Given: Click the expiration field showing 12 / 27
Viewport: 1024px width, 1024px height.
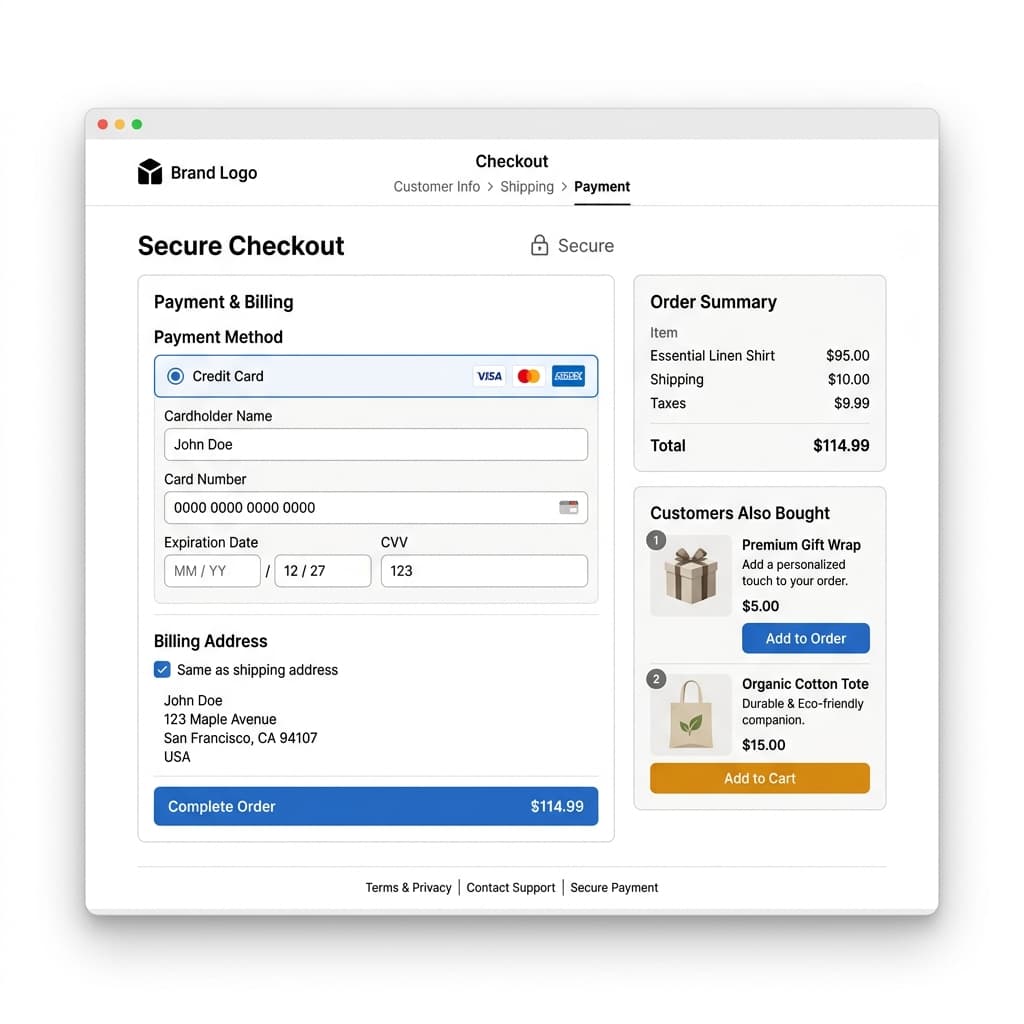Looking at the screenshot, I should tap(323, 571).
